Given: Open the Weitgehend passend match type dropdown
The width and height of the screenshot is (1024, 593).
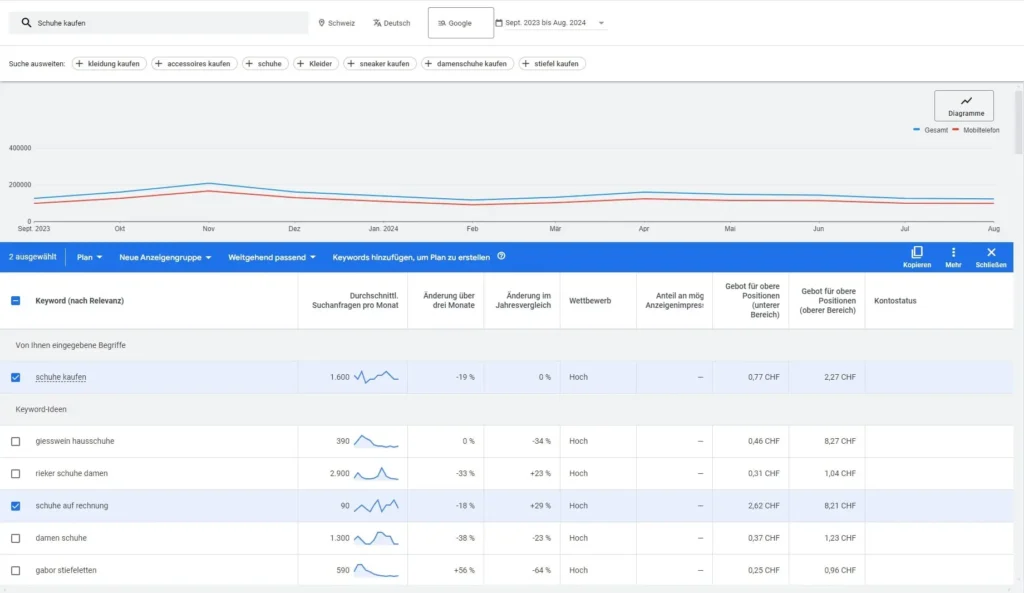Looking at the screenshot, I should pos(271,257).
